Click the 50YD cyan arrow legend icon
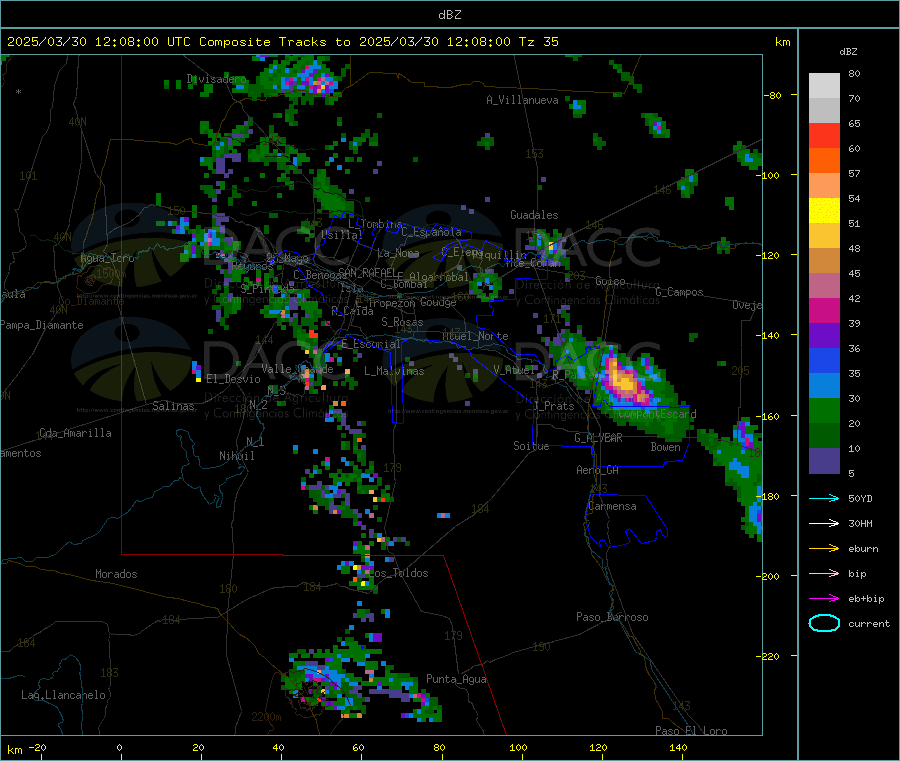900x761 pixels. pos(824,498)
